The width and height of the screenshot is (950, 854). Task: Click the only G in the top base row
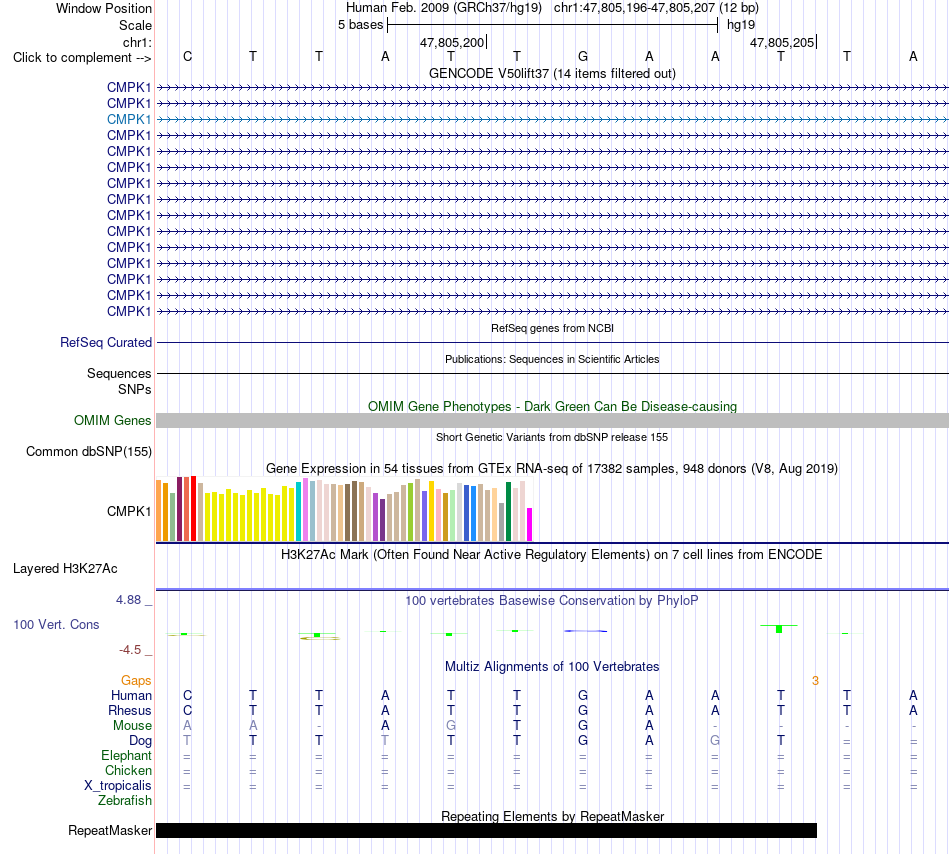583,56
